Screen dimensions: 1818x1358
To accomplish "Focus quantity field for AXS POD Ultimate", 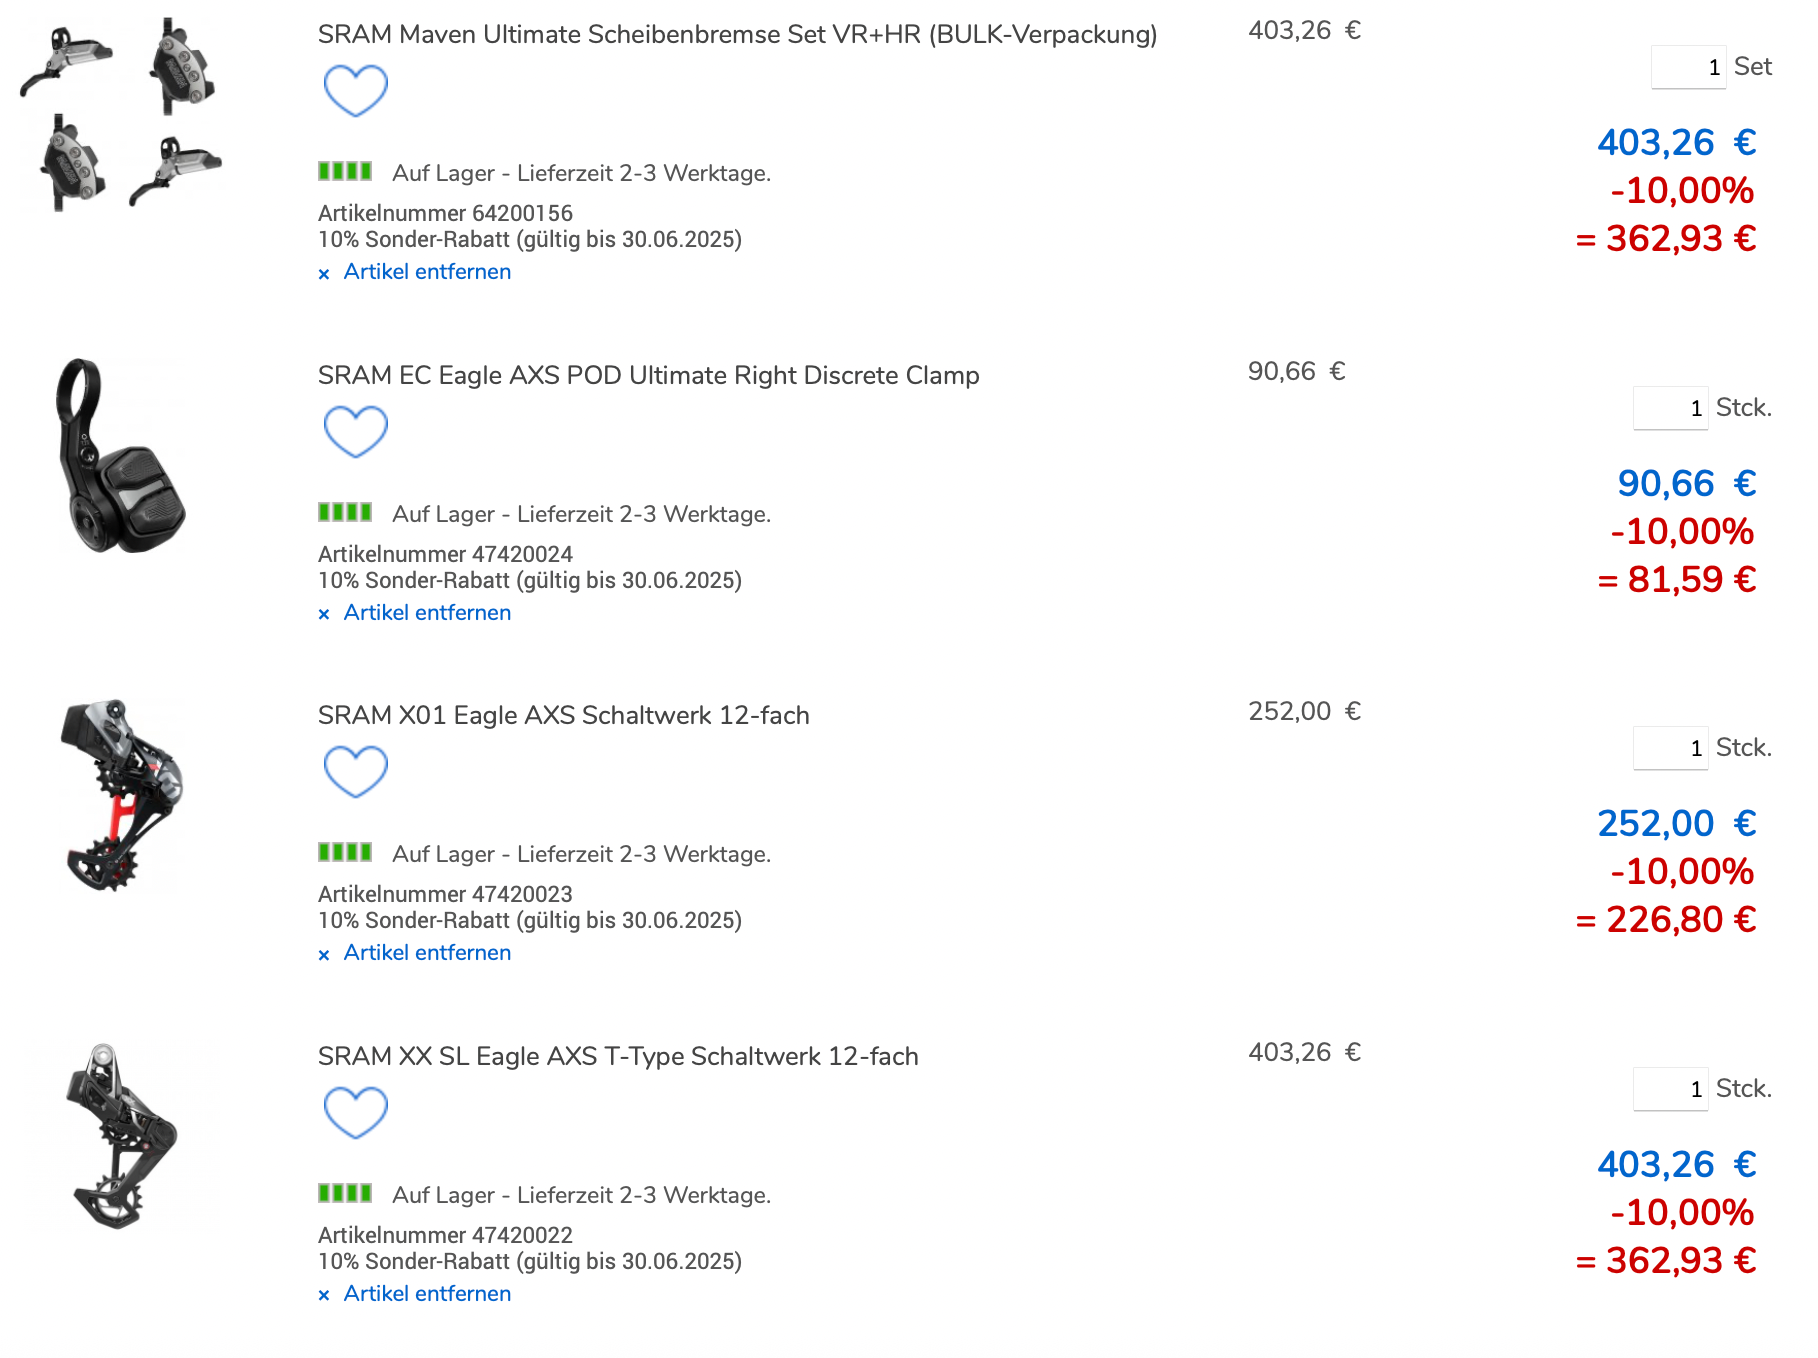I will [x=1670, y=408].
